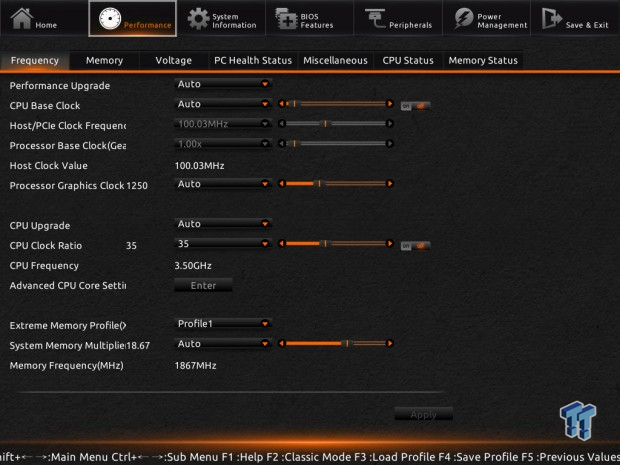Image resolution: width=620 pixels, height=465 pixels.
Task: Click the Peripherals connector icon
Action: click(375, 18)
